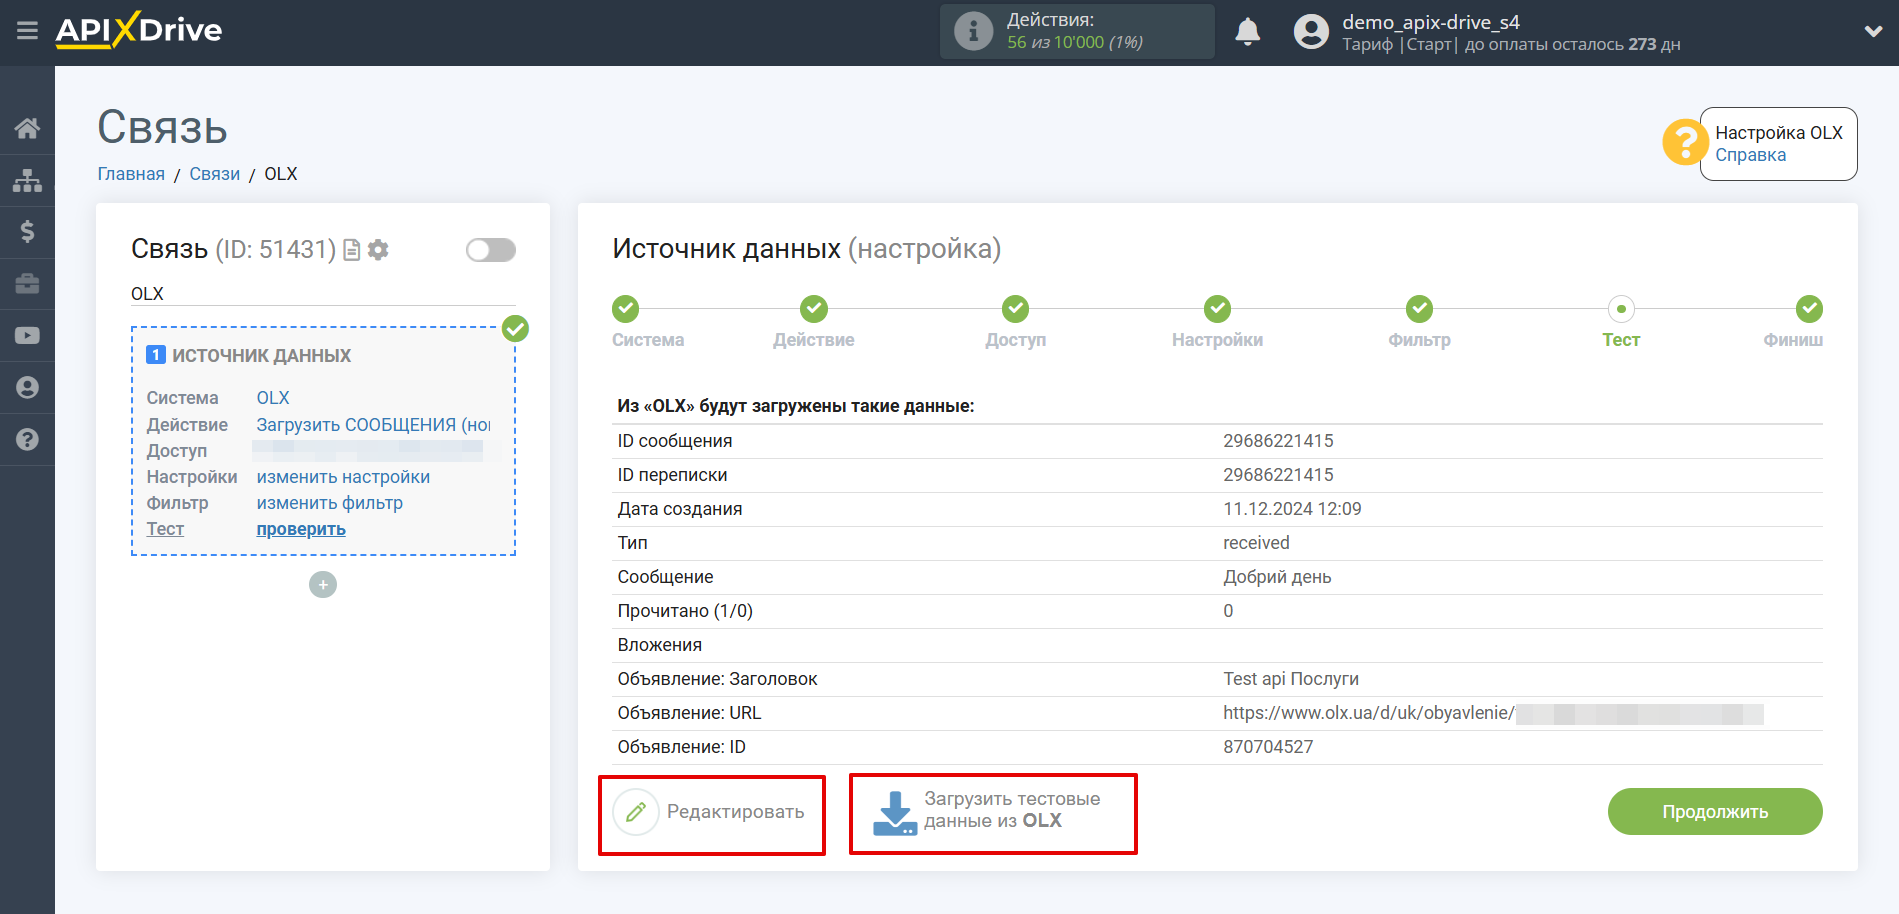Open the billing dollar icon in sidebar

(27, 232)
